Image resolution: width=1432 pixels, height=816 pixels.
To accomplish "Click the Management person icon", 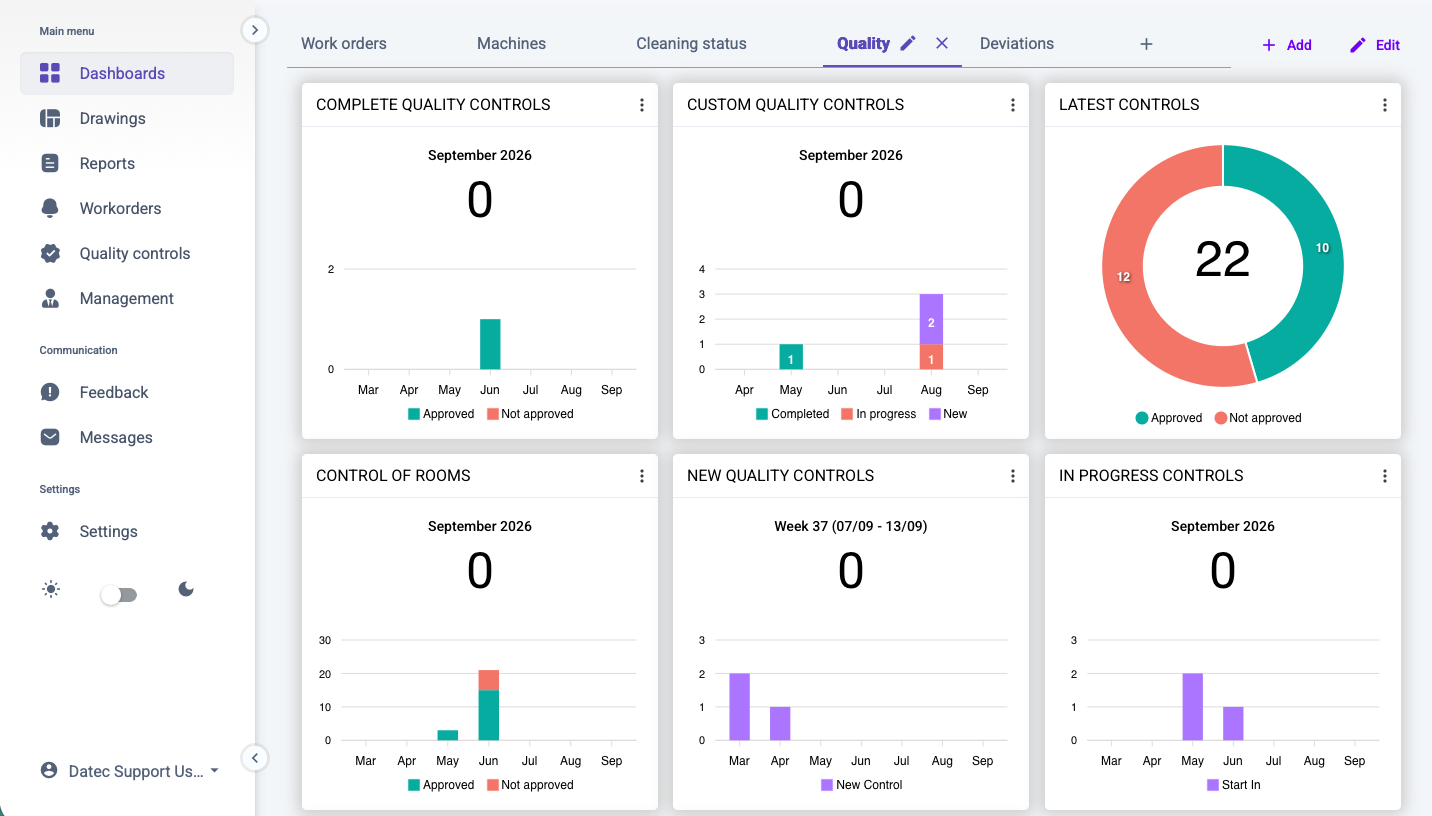I will coord(50,298).
